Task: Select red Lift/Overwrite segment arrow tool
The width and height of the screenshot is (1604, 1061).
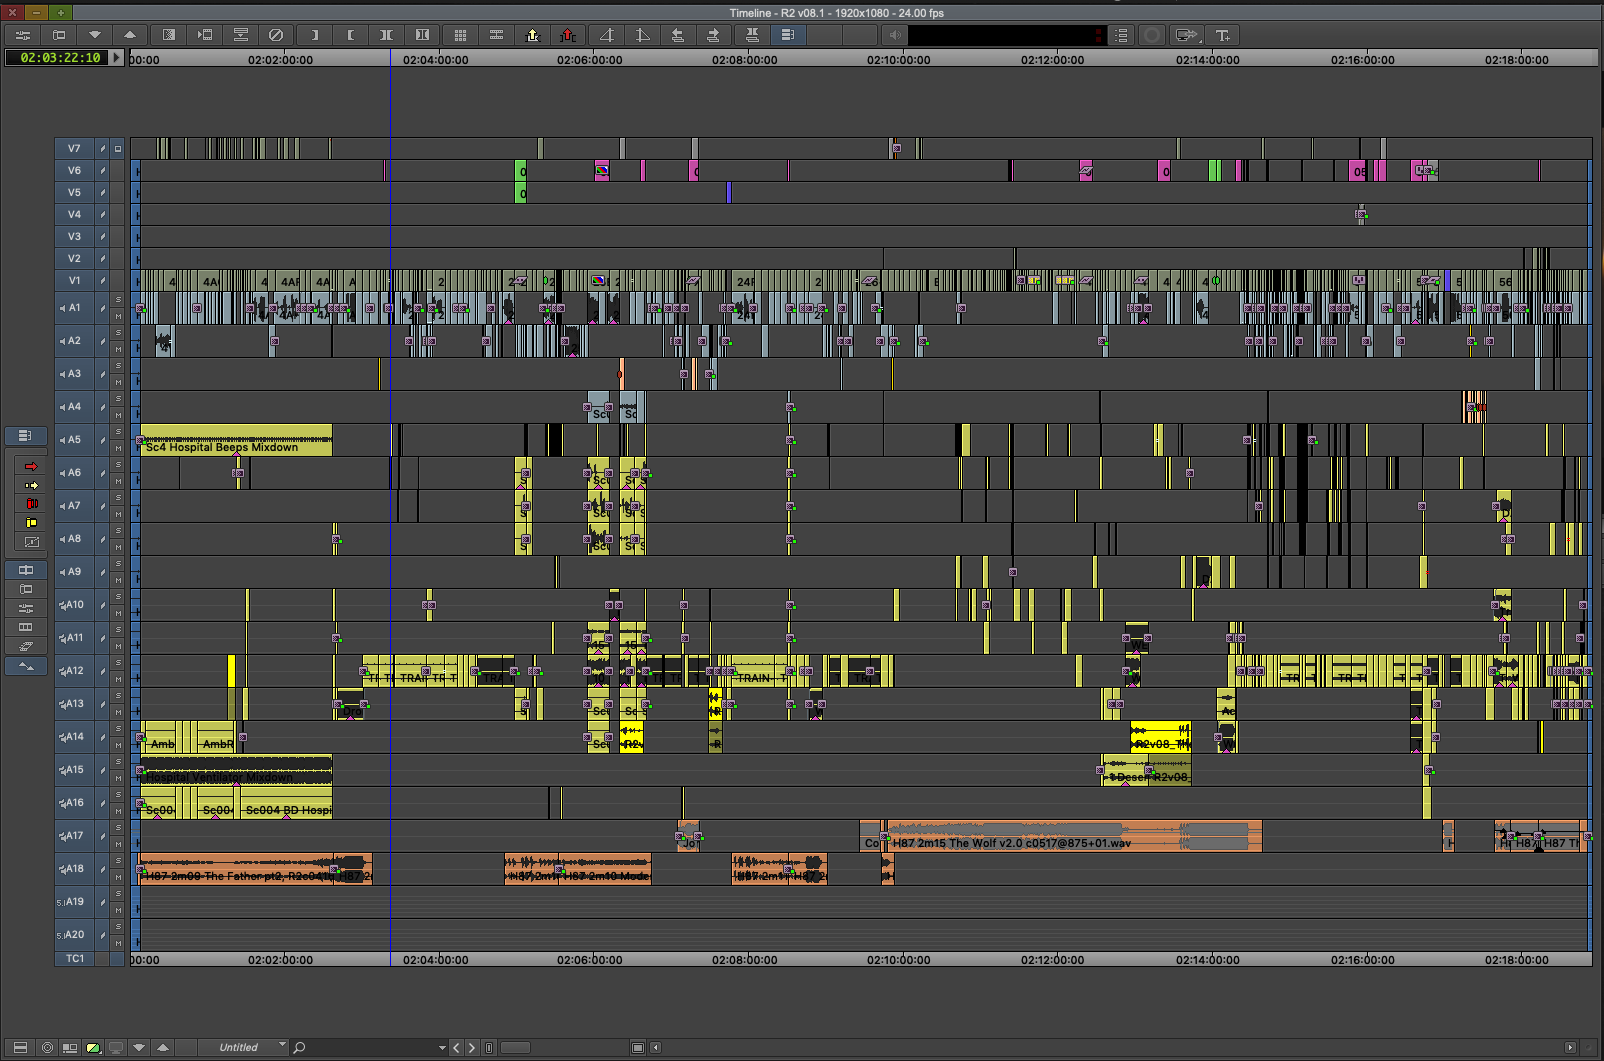Action: tap(31, 466)
